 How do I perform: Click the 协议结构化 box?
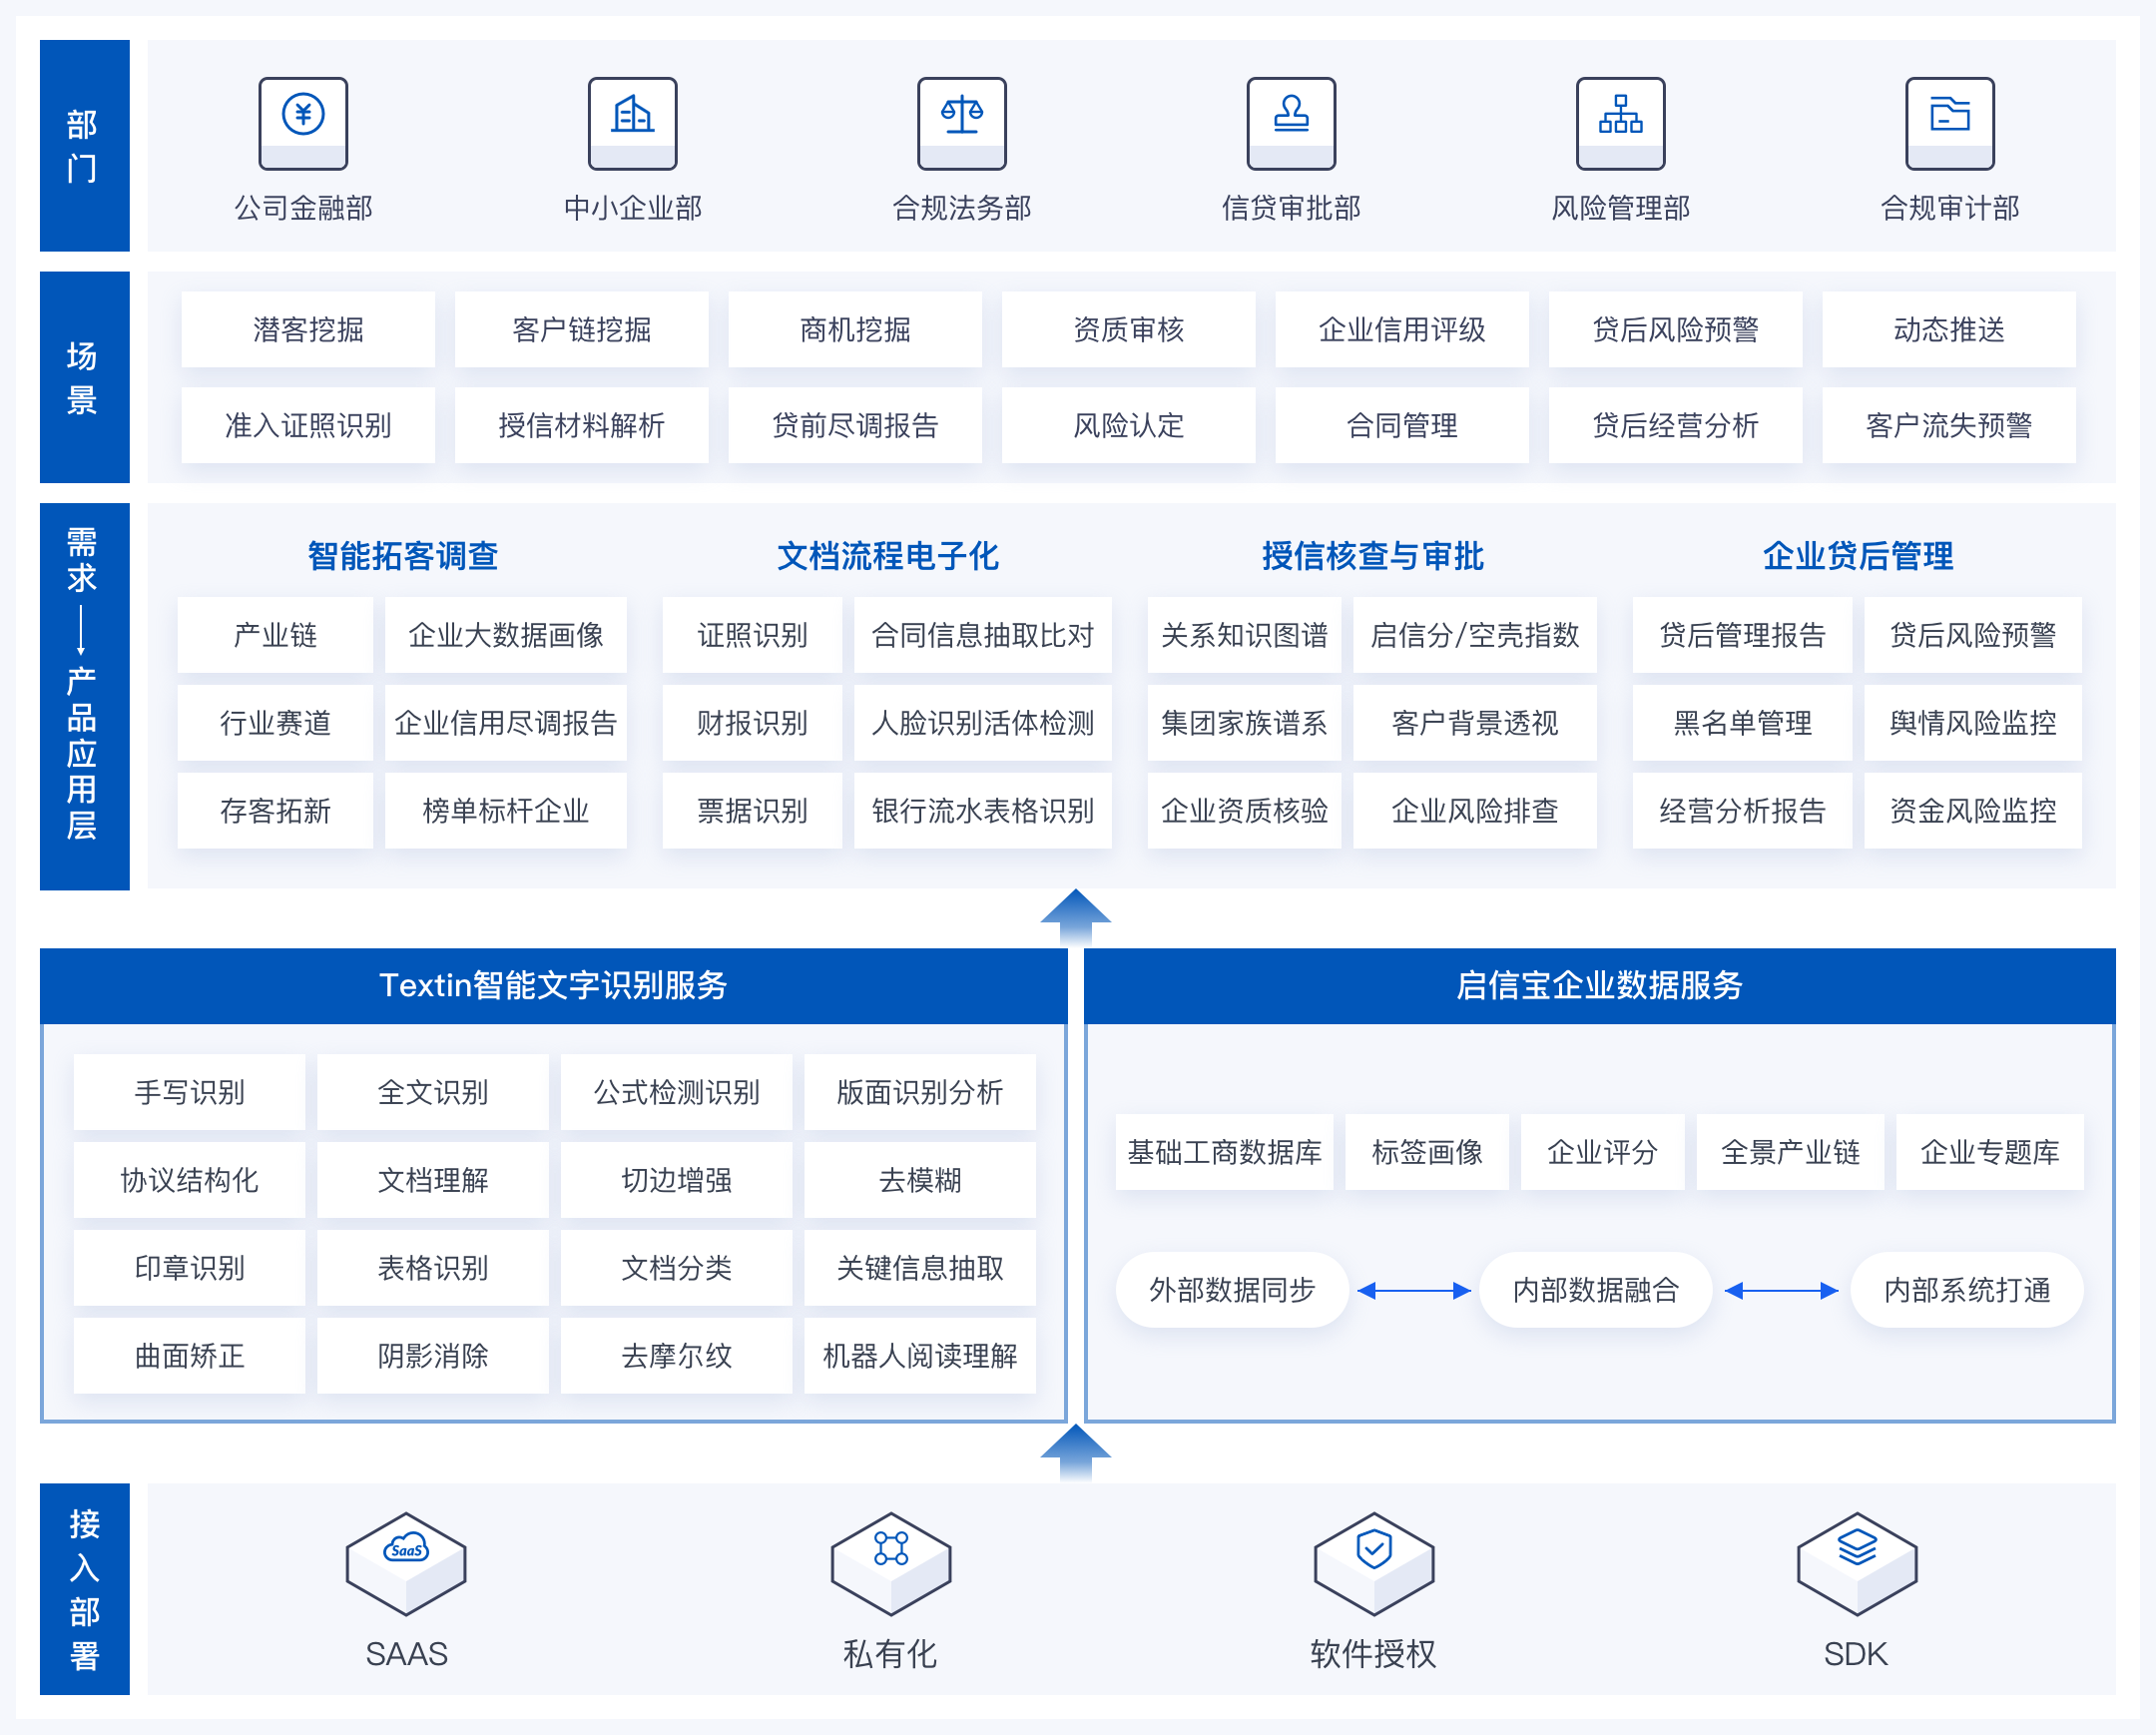(x=189, y=1180)
